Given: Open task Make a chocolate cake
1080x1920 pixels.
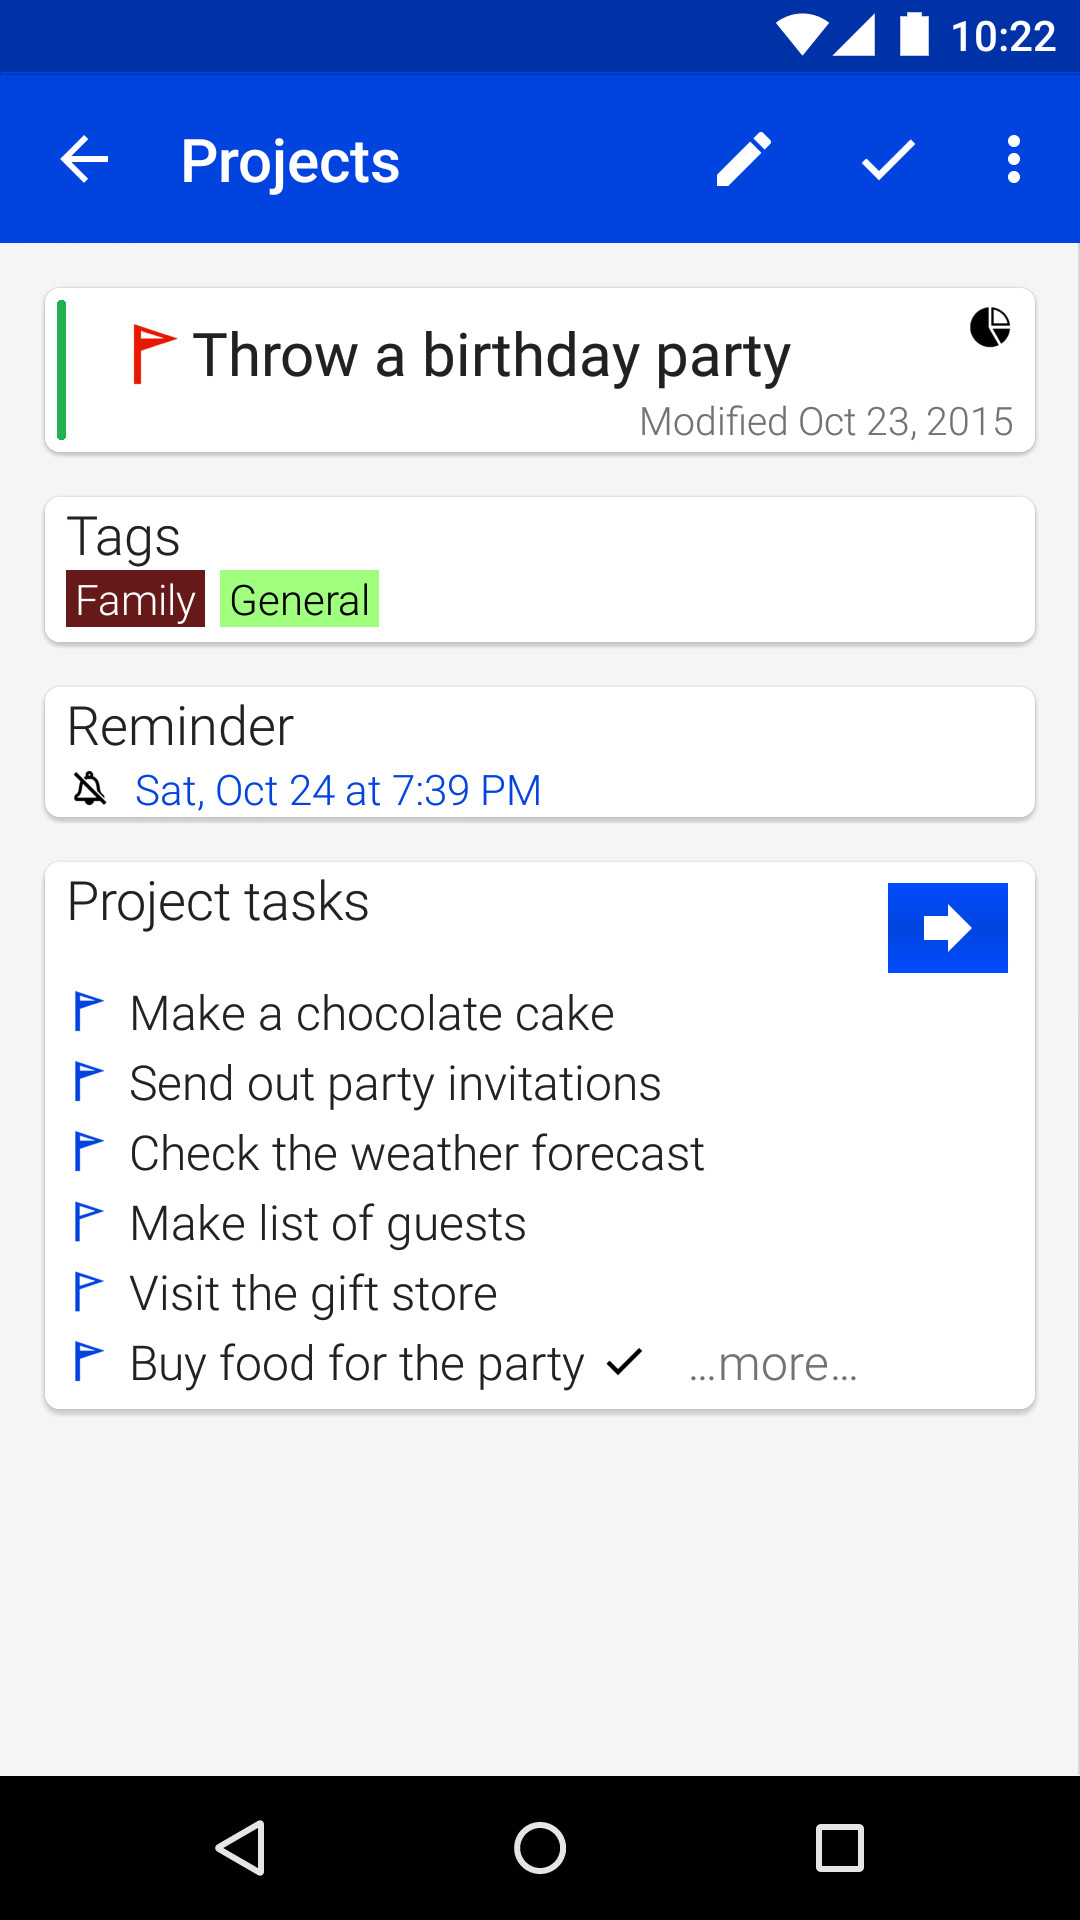Looking at the screenshot, I should point(372,1014).
